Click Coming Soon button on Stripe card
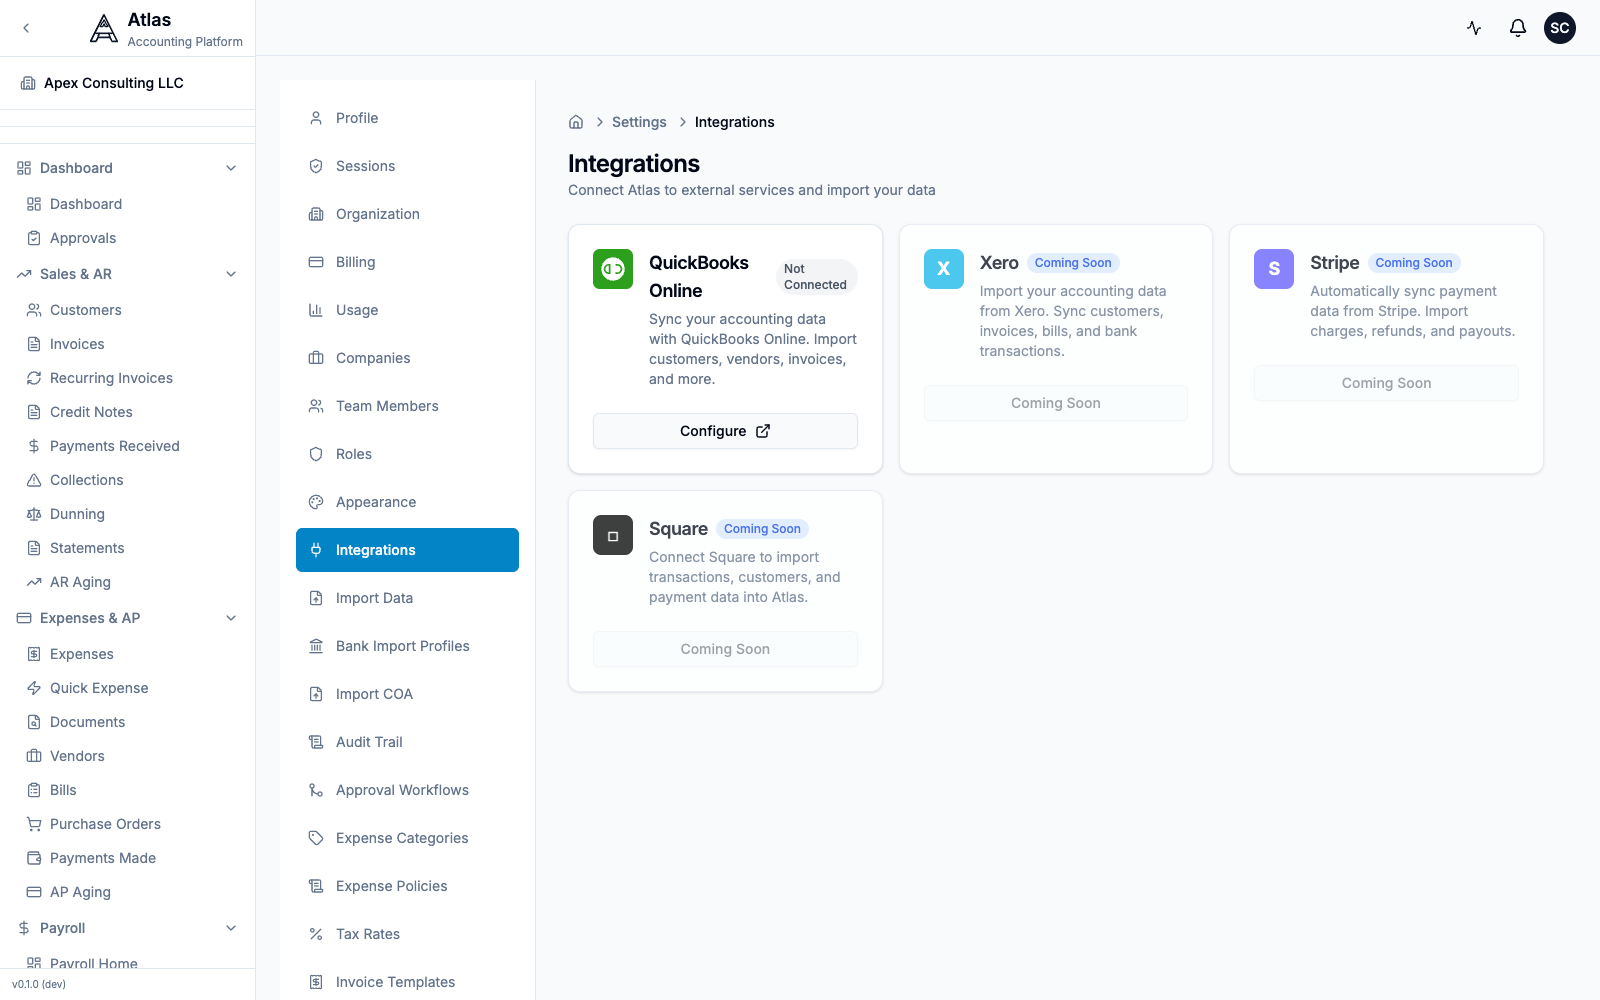The image size is (1600, 1000). tap(1386, 383)
